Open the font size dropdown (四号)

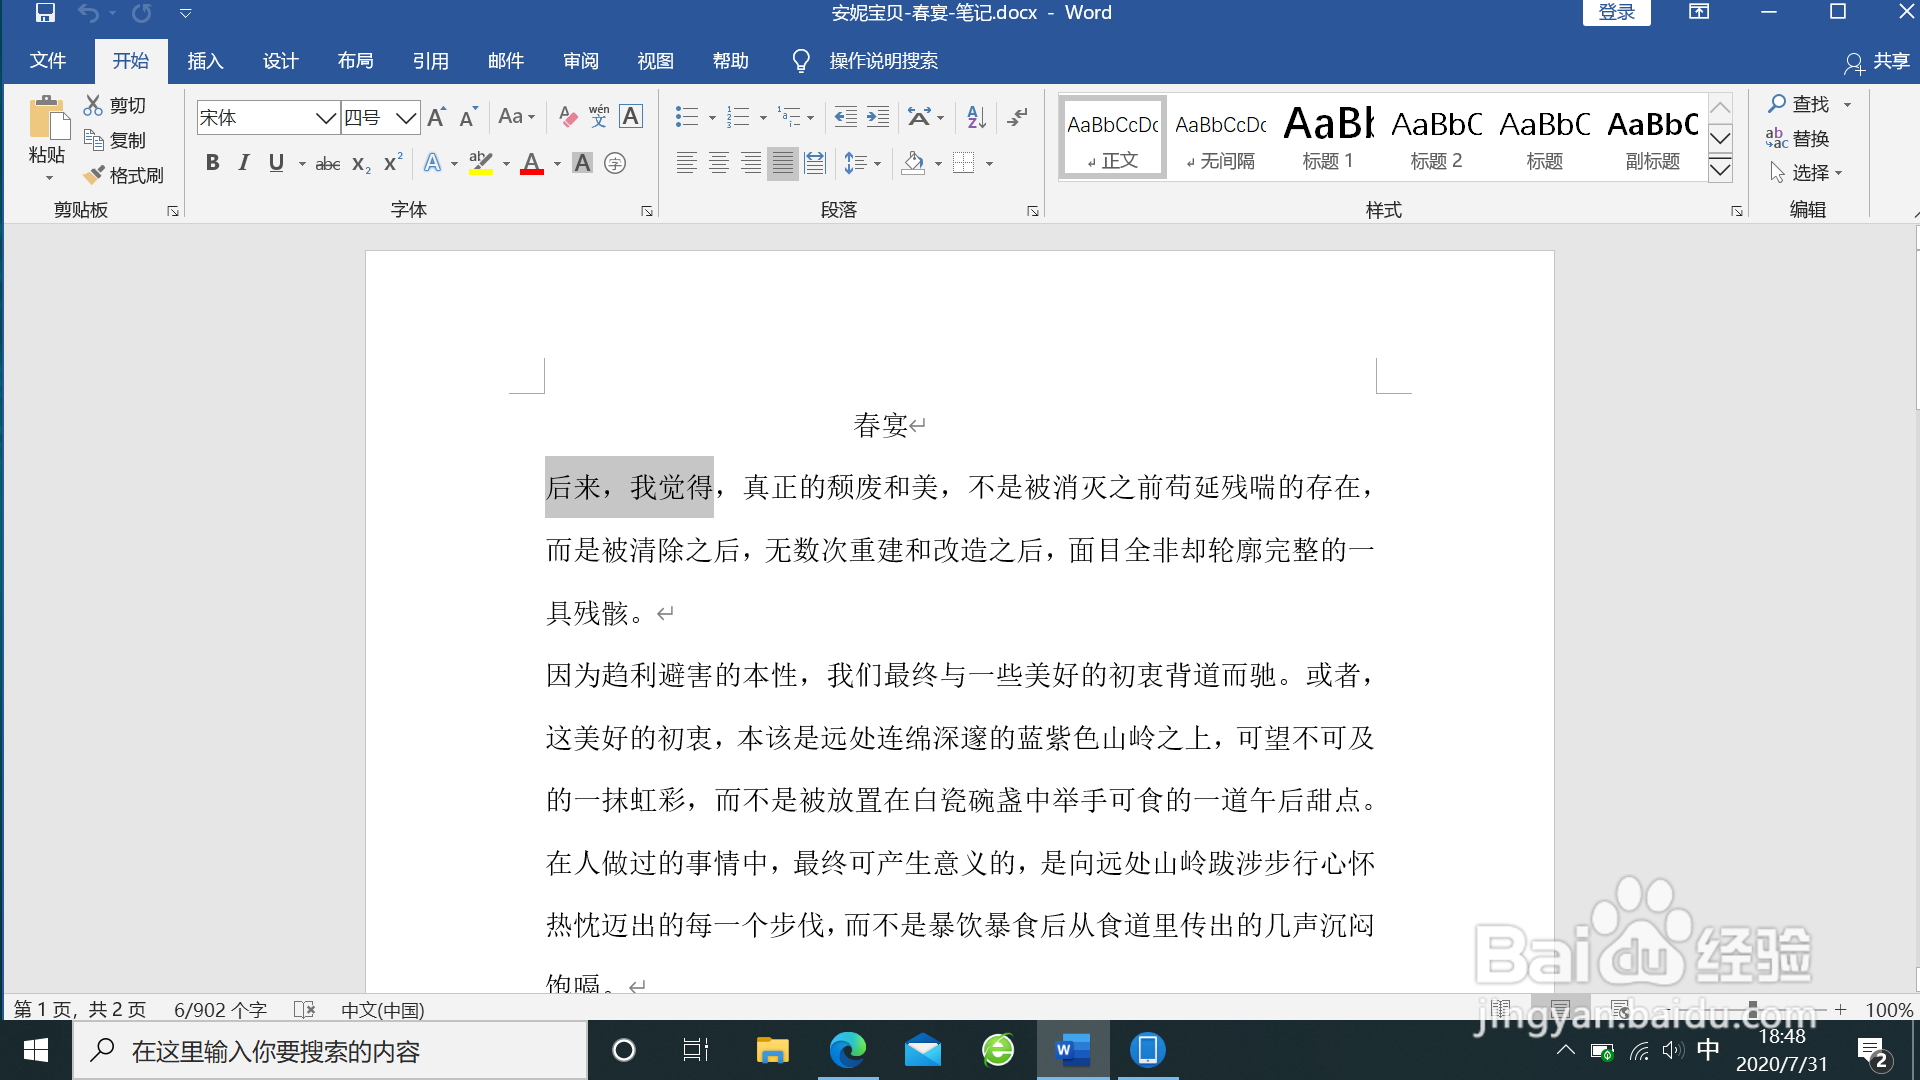click(x=405, y=118)
